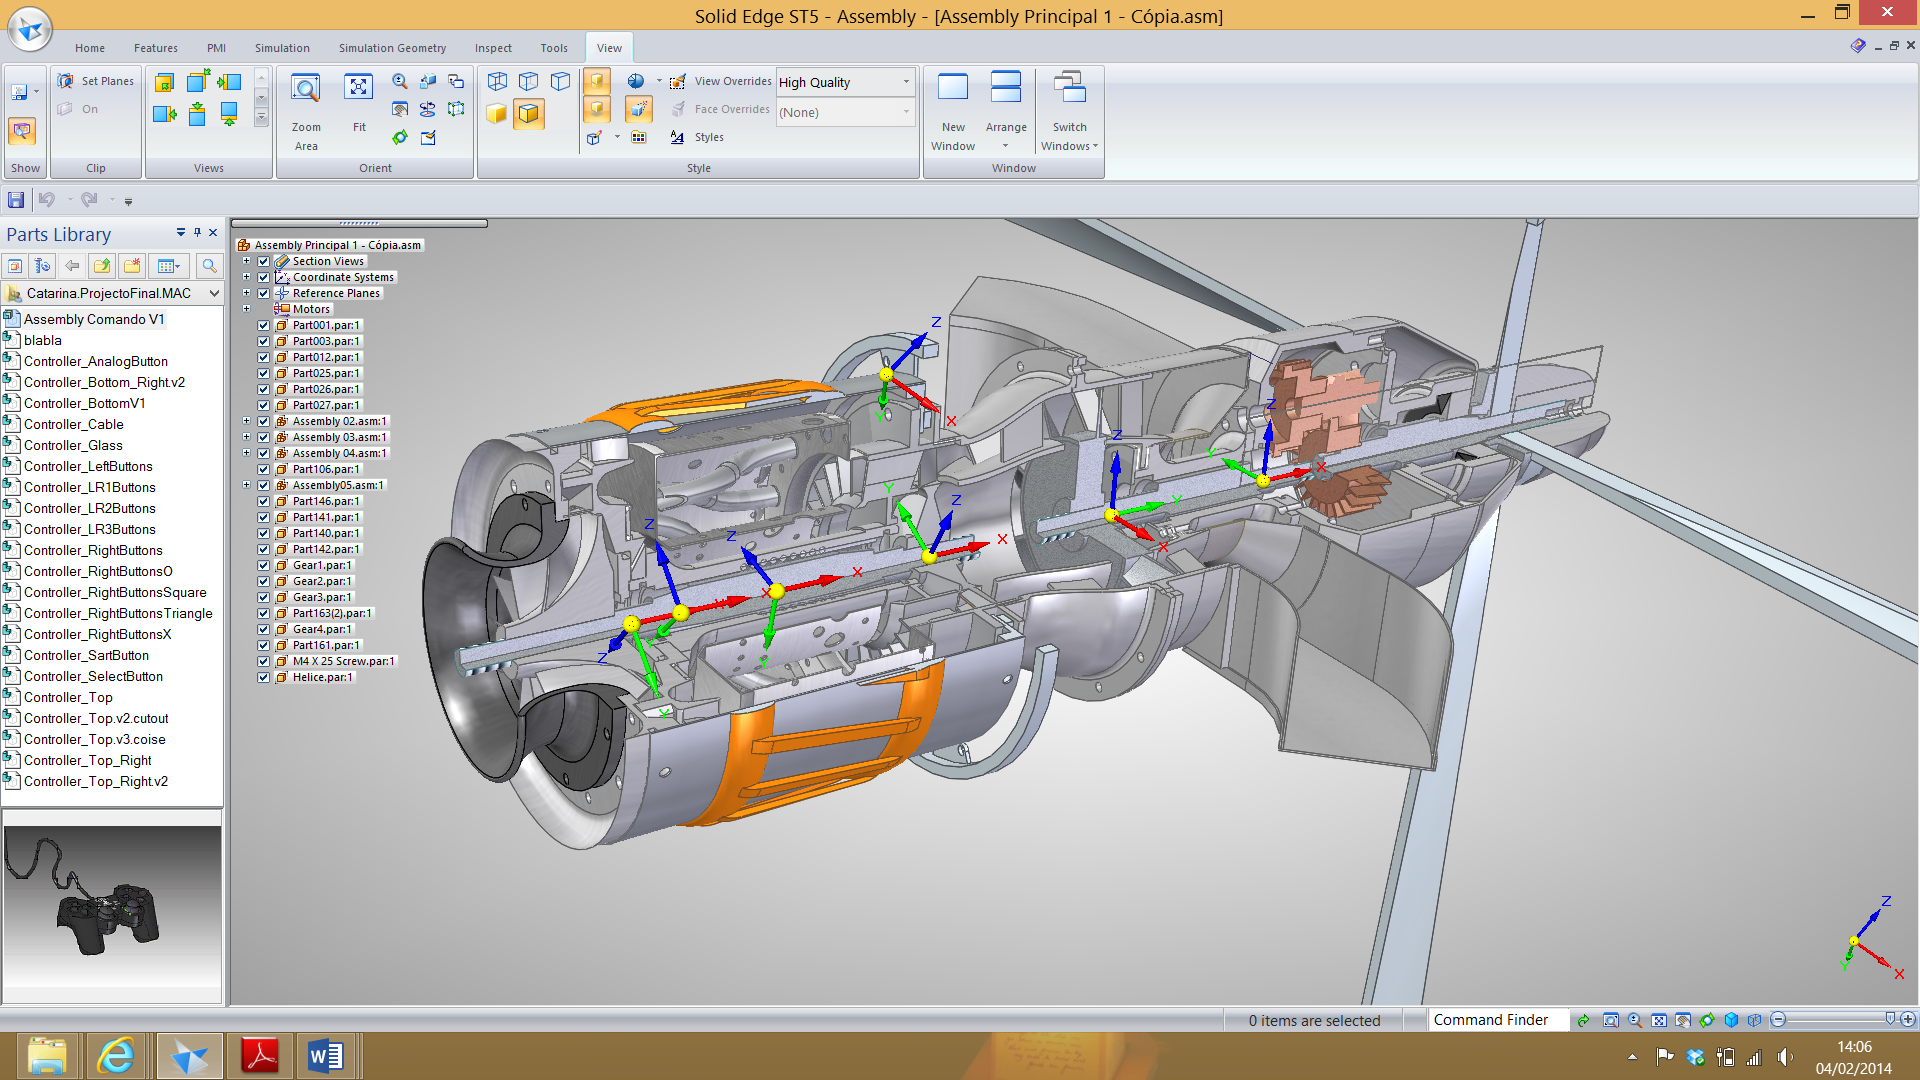
Task: Select the shaded style icon
Action: [x=497, y=113]
